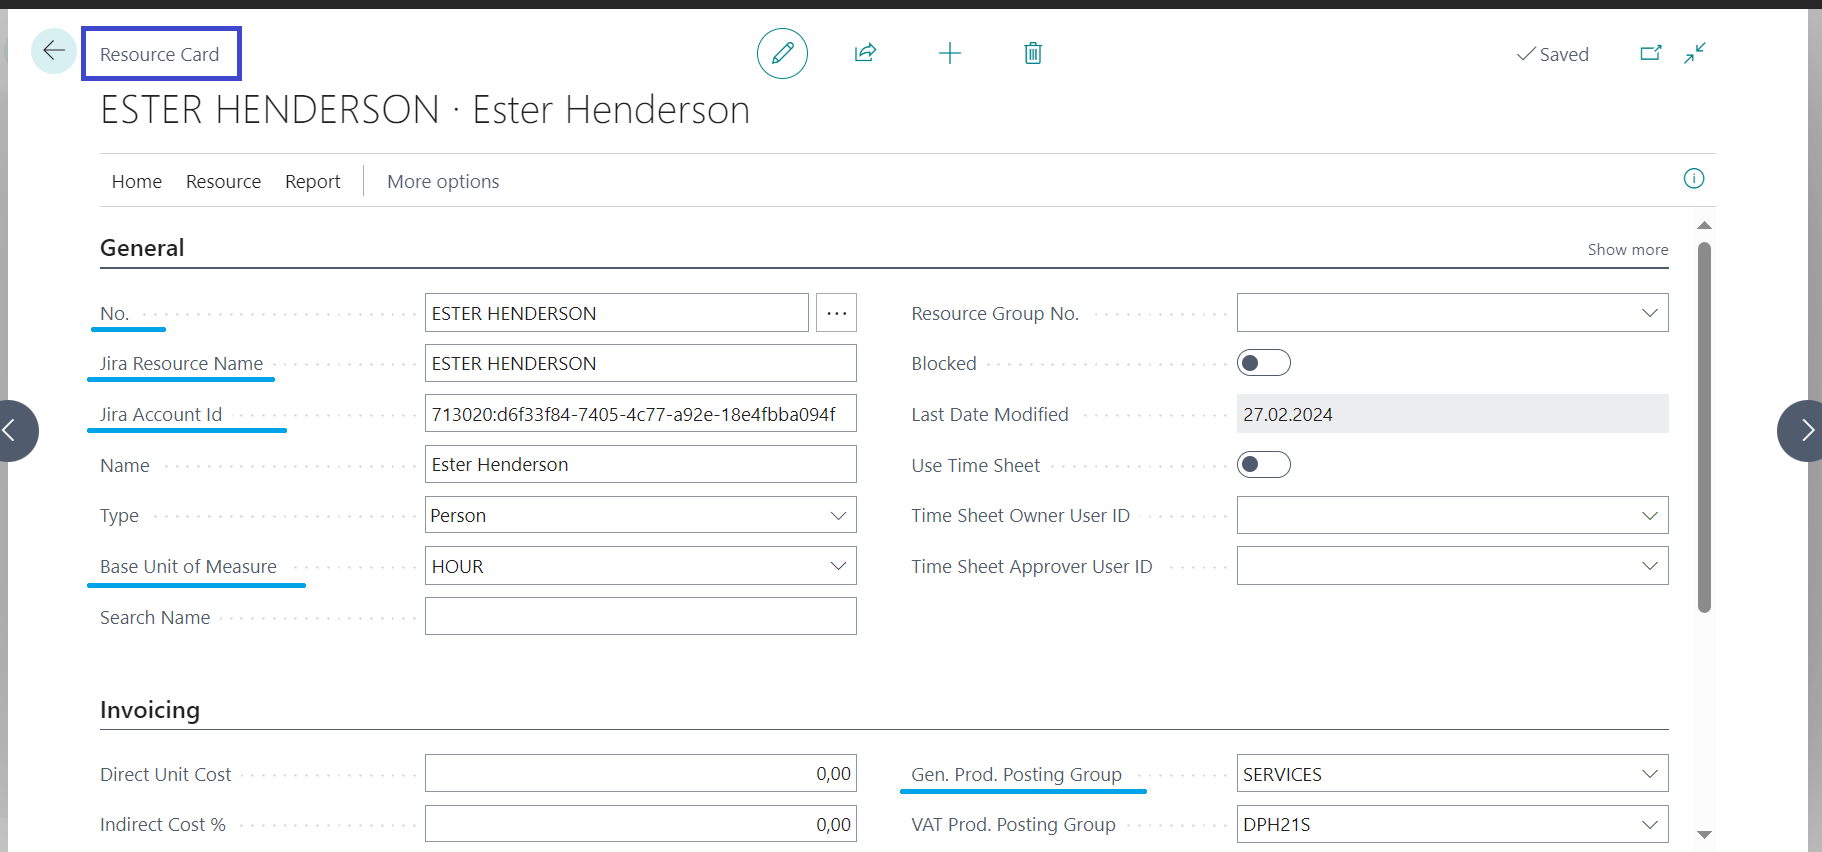Click Show more in General section

coord(1627,249)
